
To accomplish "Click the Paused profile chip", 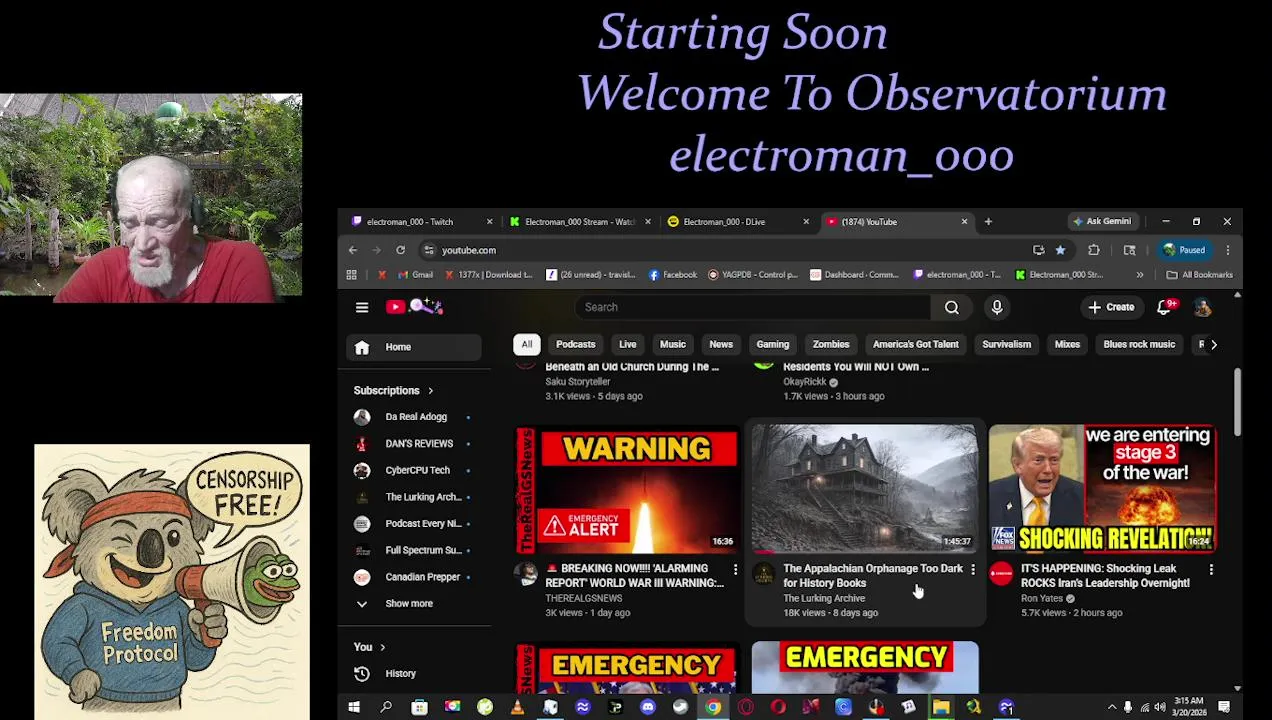I will tap(1184, 250).
